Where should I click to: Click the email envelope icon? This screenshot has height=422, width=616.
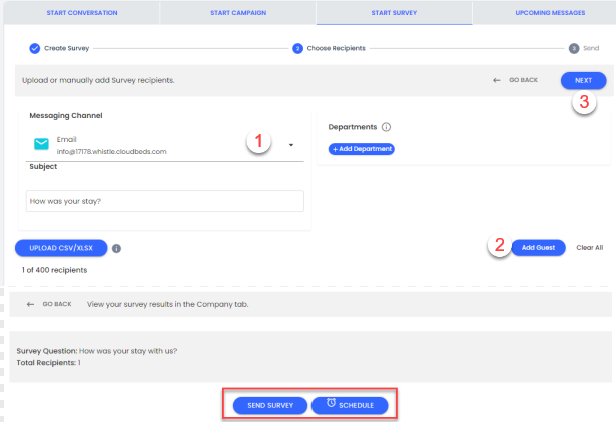tap(41, 144)
